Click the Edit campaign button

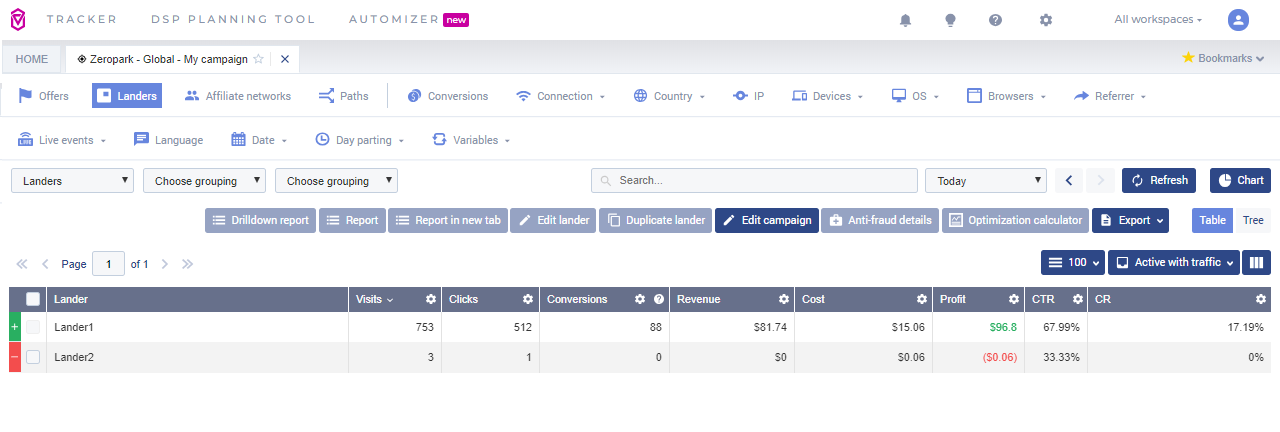point(766,220)
